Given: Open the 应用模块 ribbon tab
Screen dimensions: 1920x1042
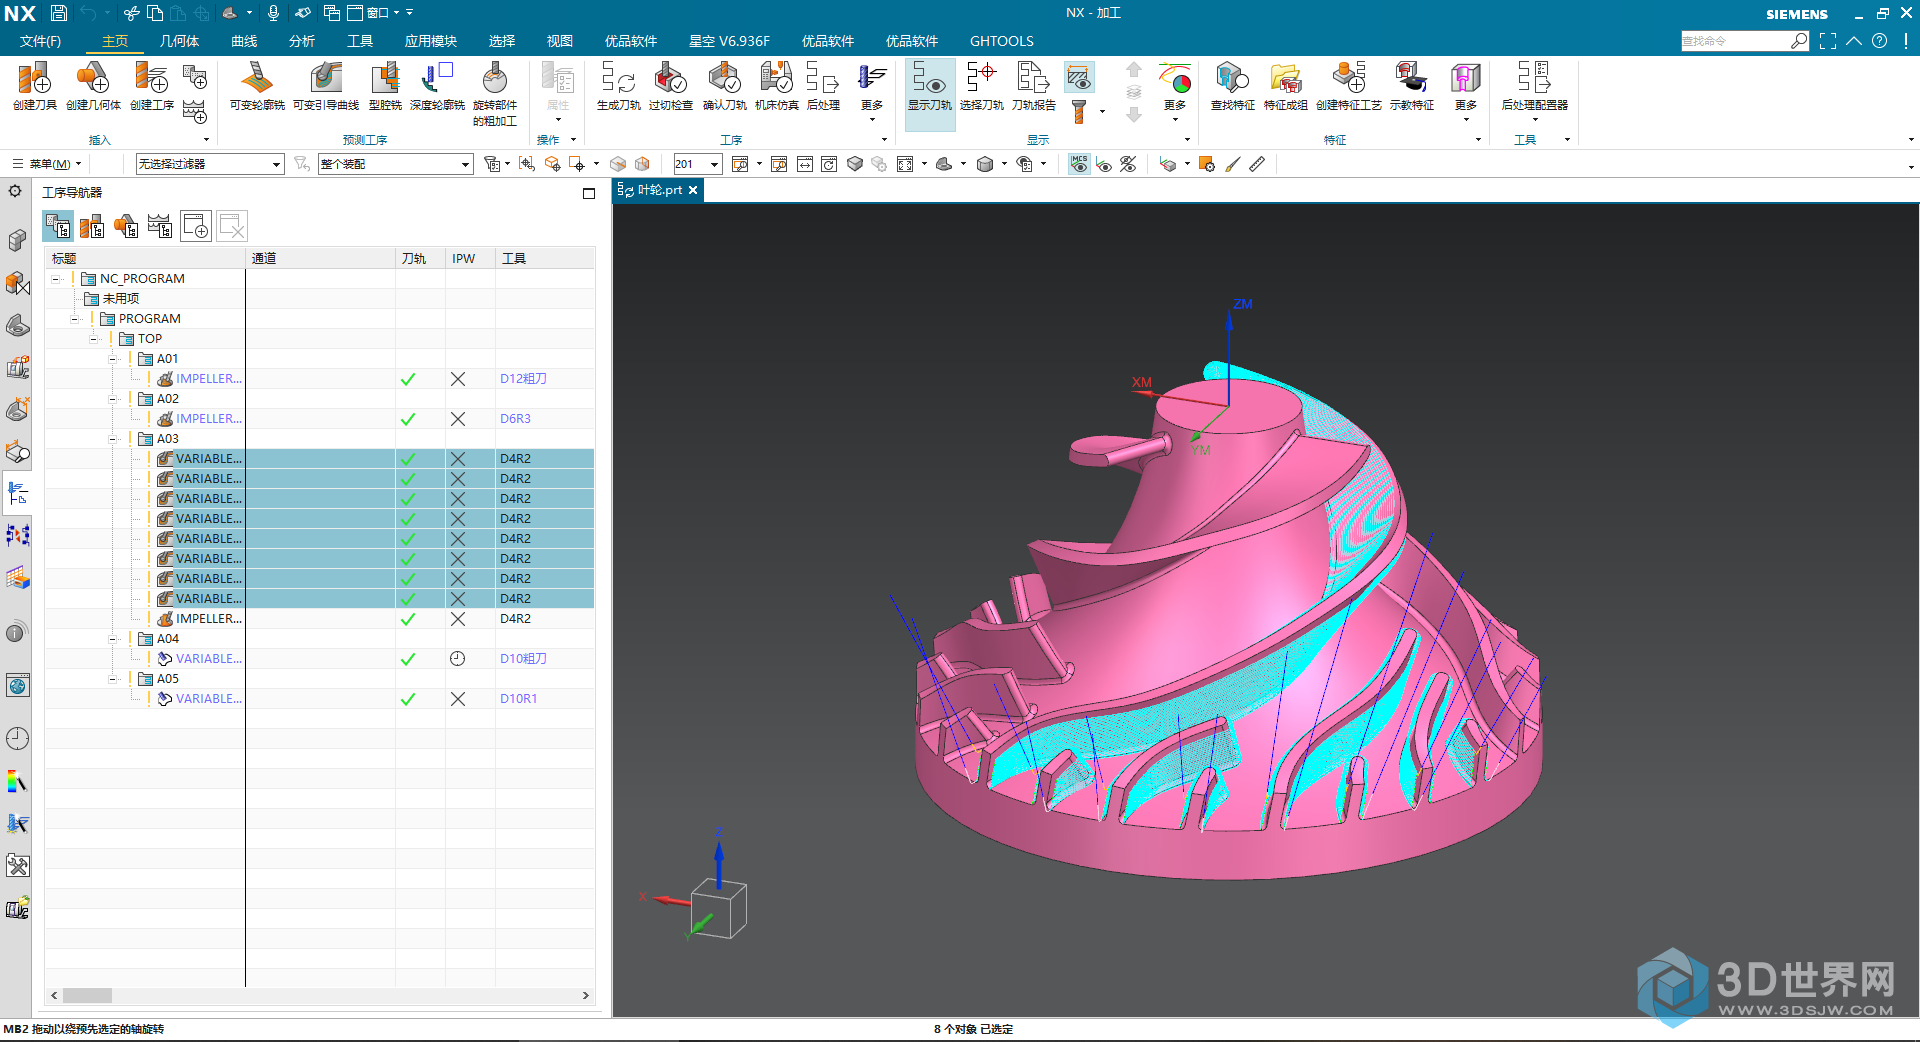Looking at the screenshot, I should 430,41.
